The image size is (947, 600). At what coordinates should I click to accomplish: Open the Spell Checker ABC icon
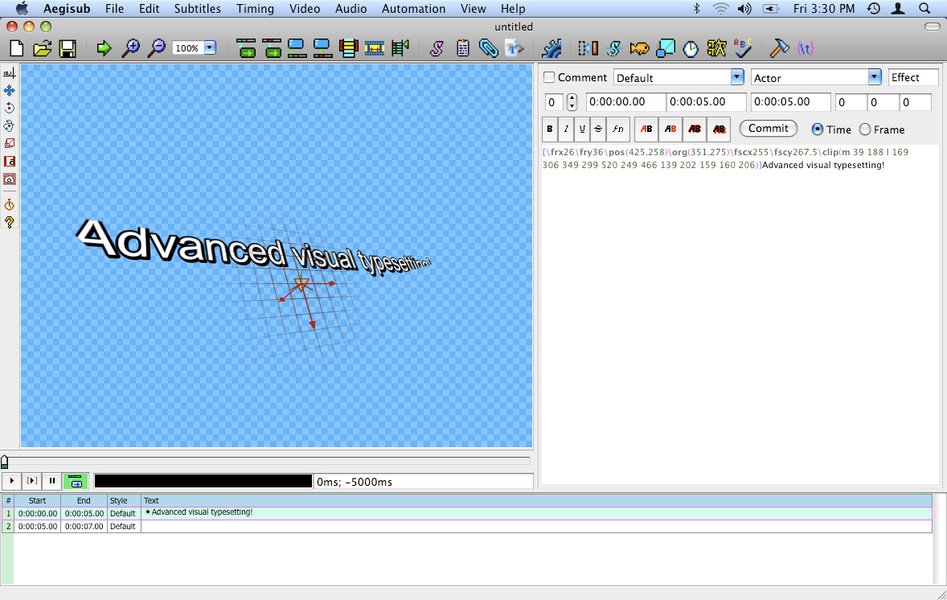pos(741,48)
